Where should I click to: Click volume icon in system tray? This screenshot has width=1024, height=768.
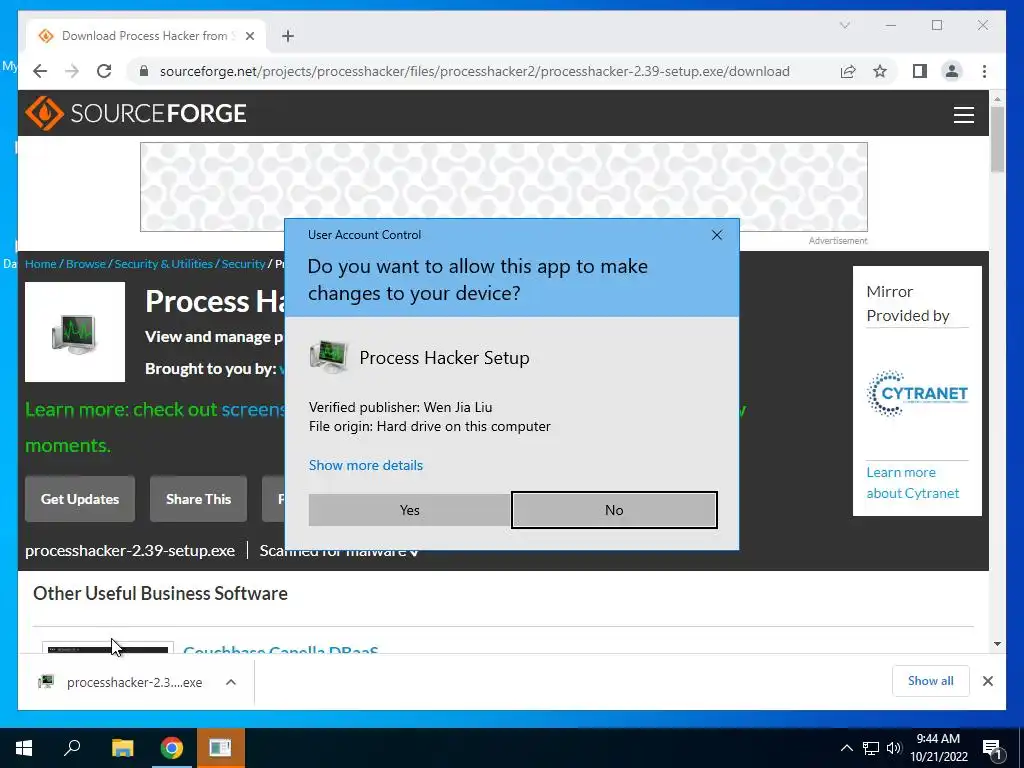(x=894, y=748)
